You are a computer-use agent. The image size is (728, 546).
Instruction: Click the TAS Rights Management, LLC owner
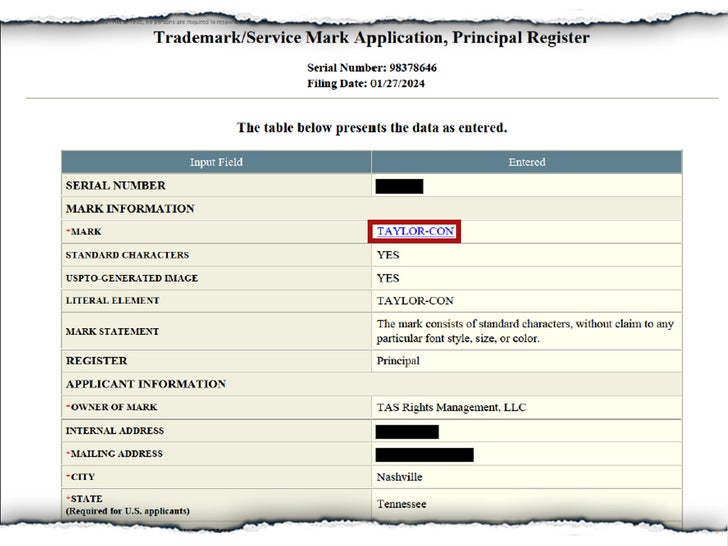[451, 407]
